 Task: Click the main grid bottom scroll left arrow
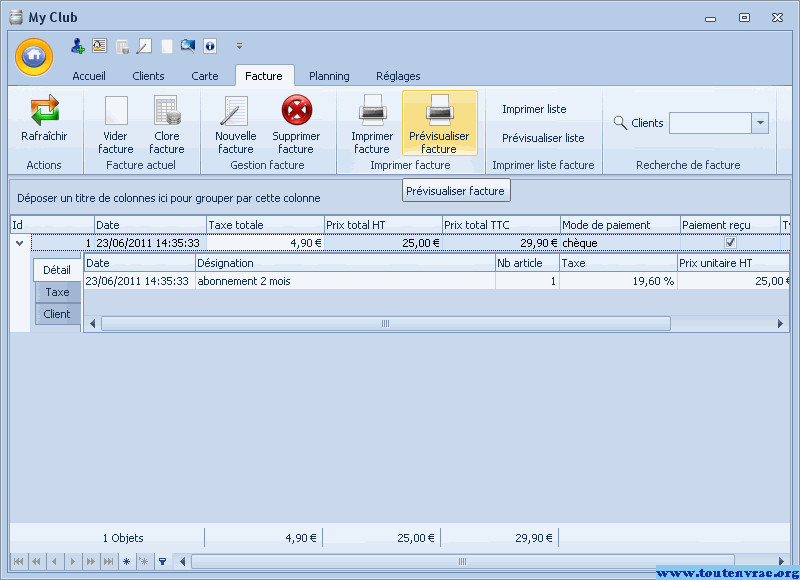[x=182, y=562]
